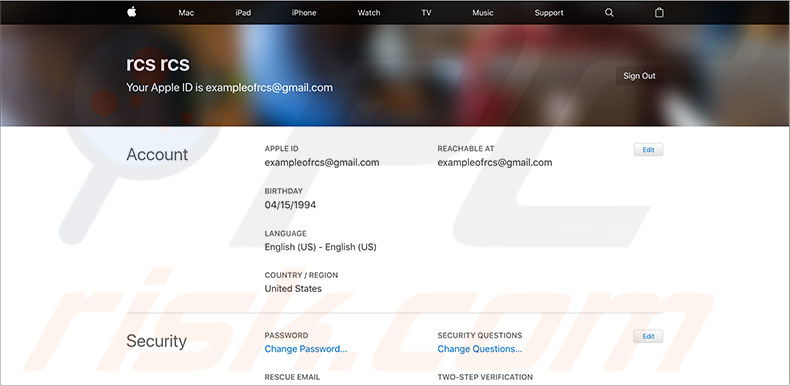Visit the Support page link
This screenshot has height=386, width=790.
click(549, 13)
